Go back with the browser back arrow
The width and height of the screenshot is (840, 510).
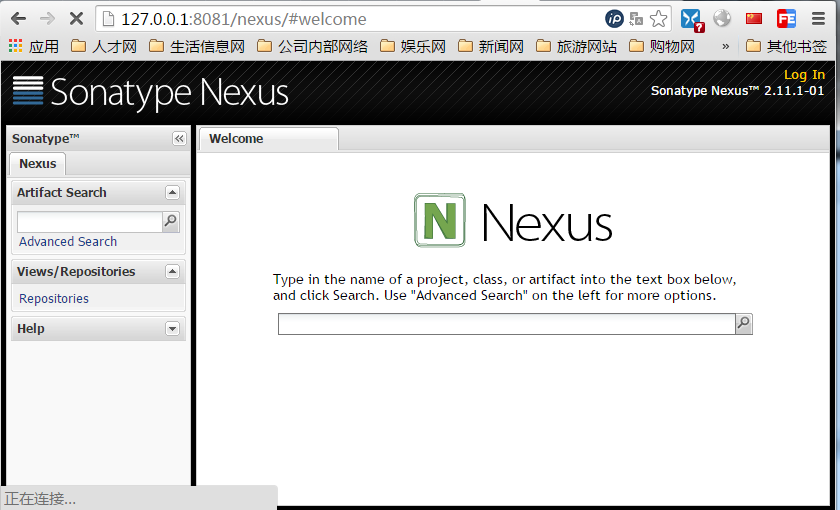pos(18,19)
